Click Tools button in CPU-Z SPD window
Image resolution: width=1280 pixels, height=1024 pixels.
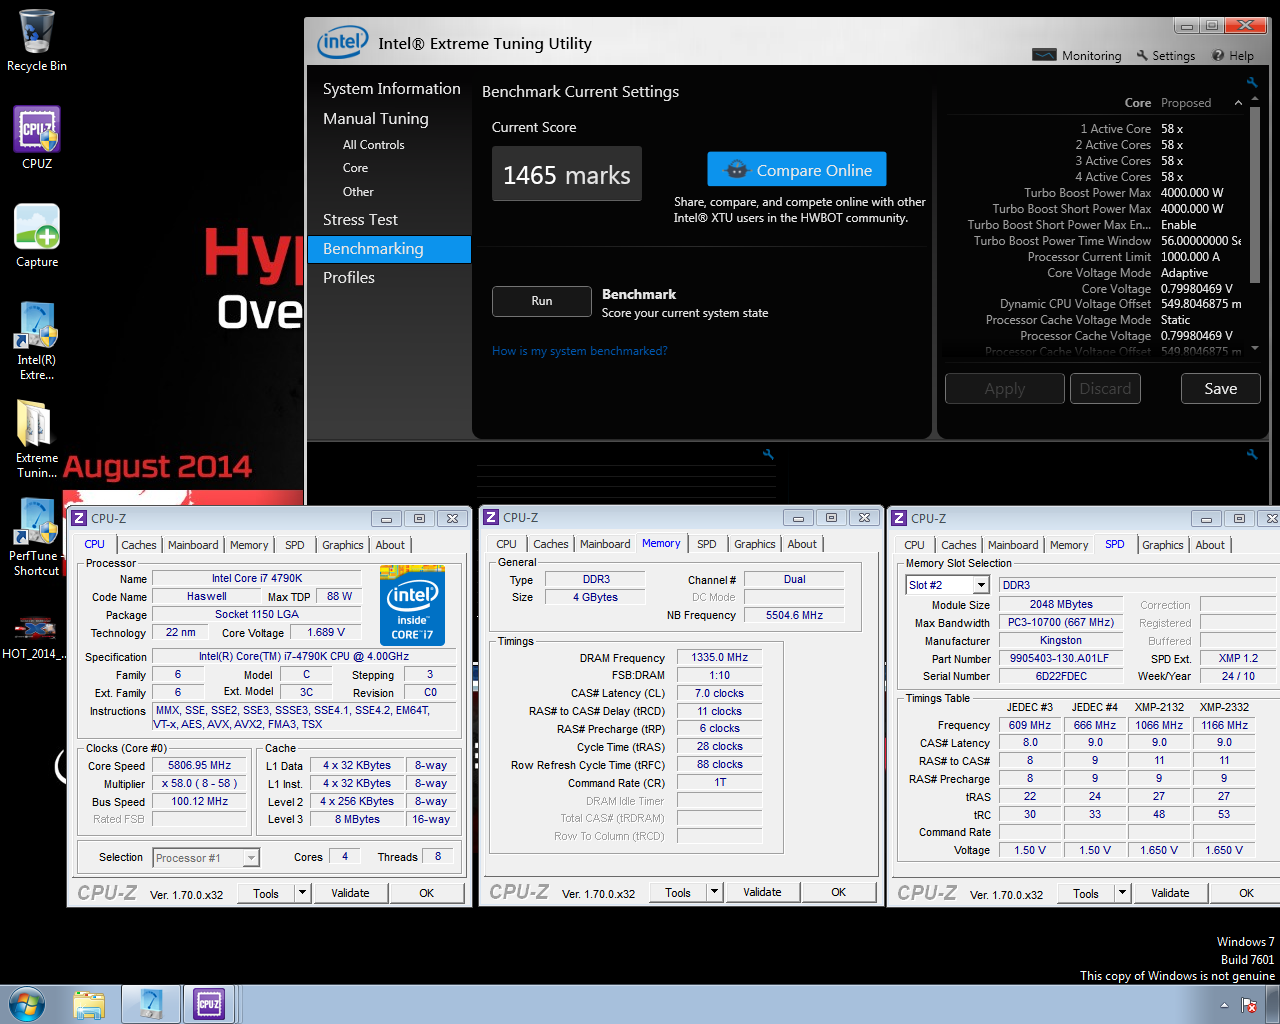pyautogui.click(x=1087, y=893)
